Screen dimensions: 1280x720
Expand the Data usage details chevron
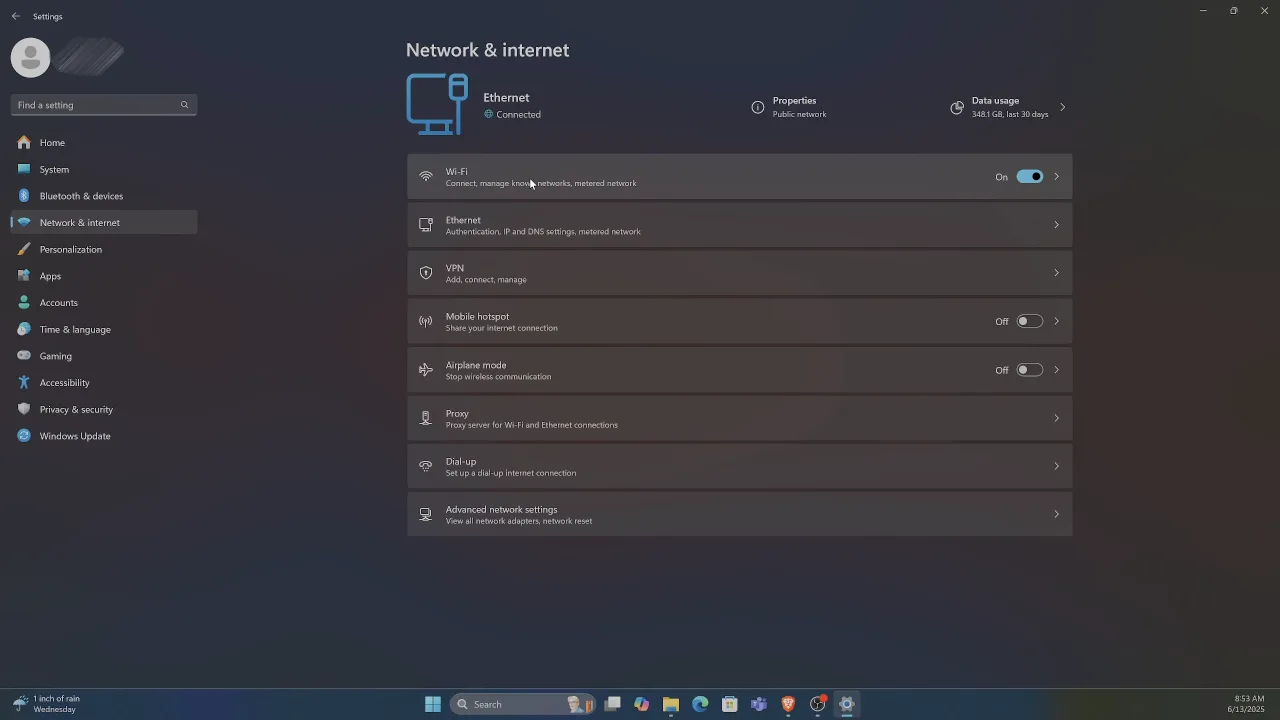(x=1062, y=107)
